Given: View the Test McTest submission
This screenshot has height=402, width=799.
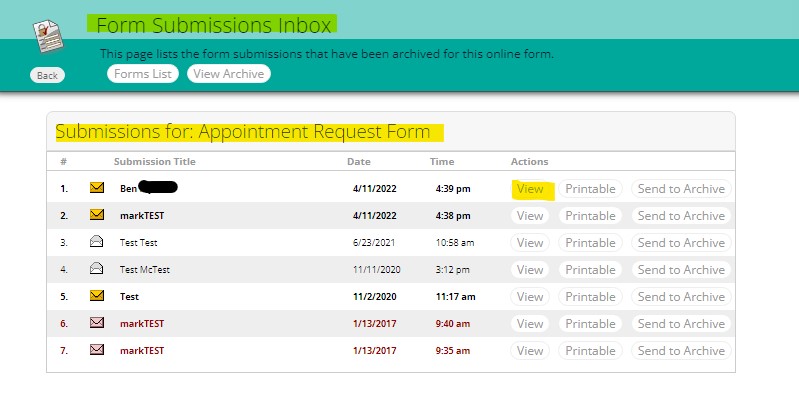Looking at the screenshot, I should [x=530, y=270].
